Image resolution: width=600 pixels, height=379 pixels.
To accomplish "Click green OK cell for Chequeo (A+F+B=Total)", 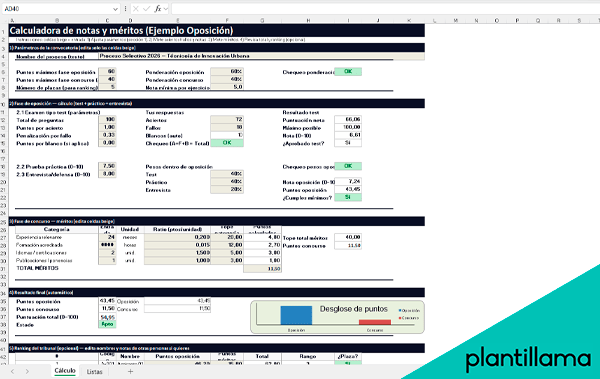I will click(x=227, y=143).
